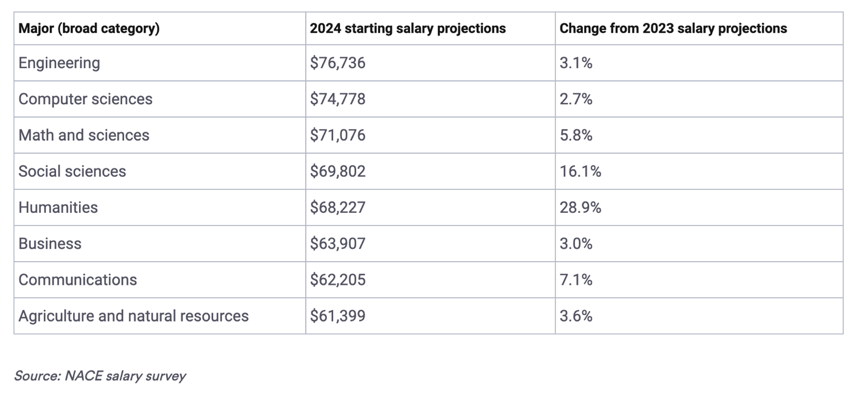The width and height of the screenshot is (864, 406).
Task: Select the Business major cell
Action: pyautogui.click(x=50, y=243)
